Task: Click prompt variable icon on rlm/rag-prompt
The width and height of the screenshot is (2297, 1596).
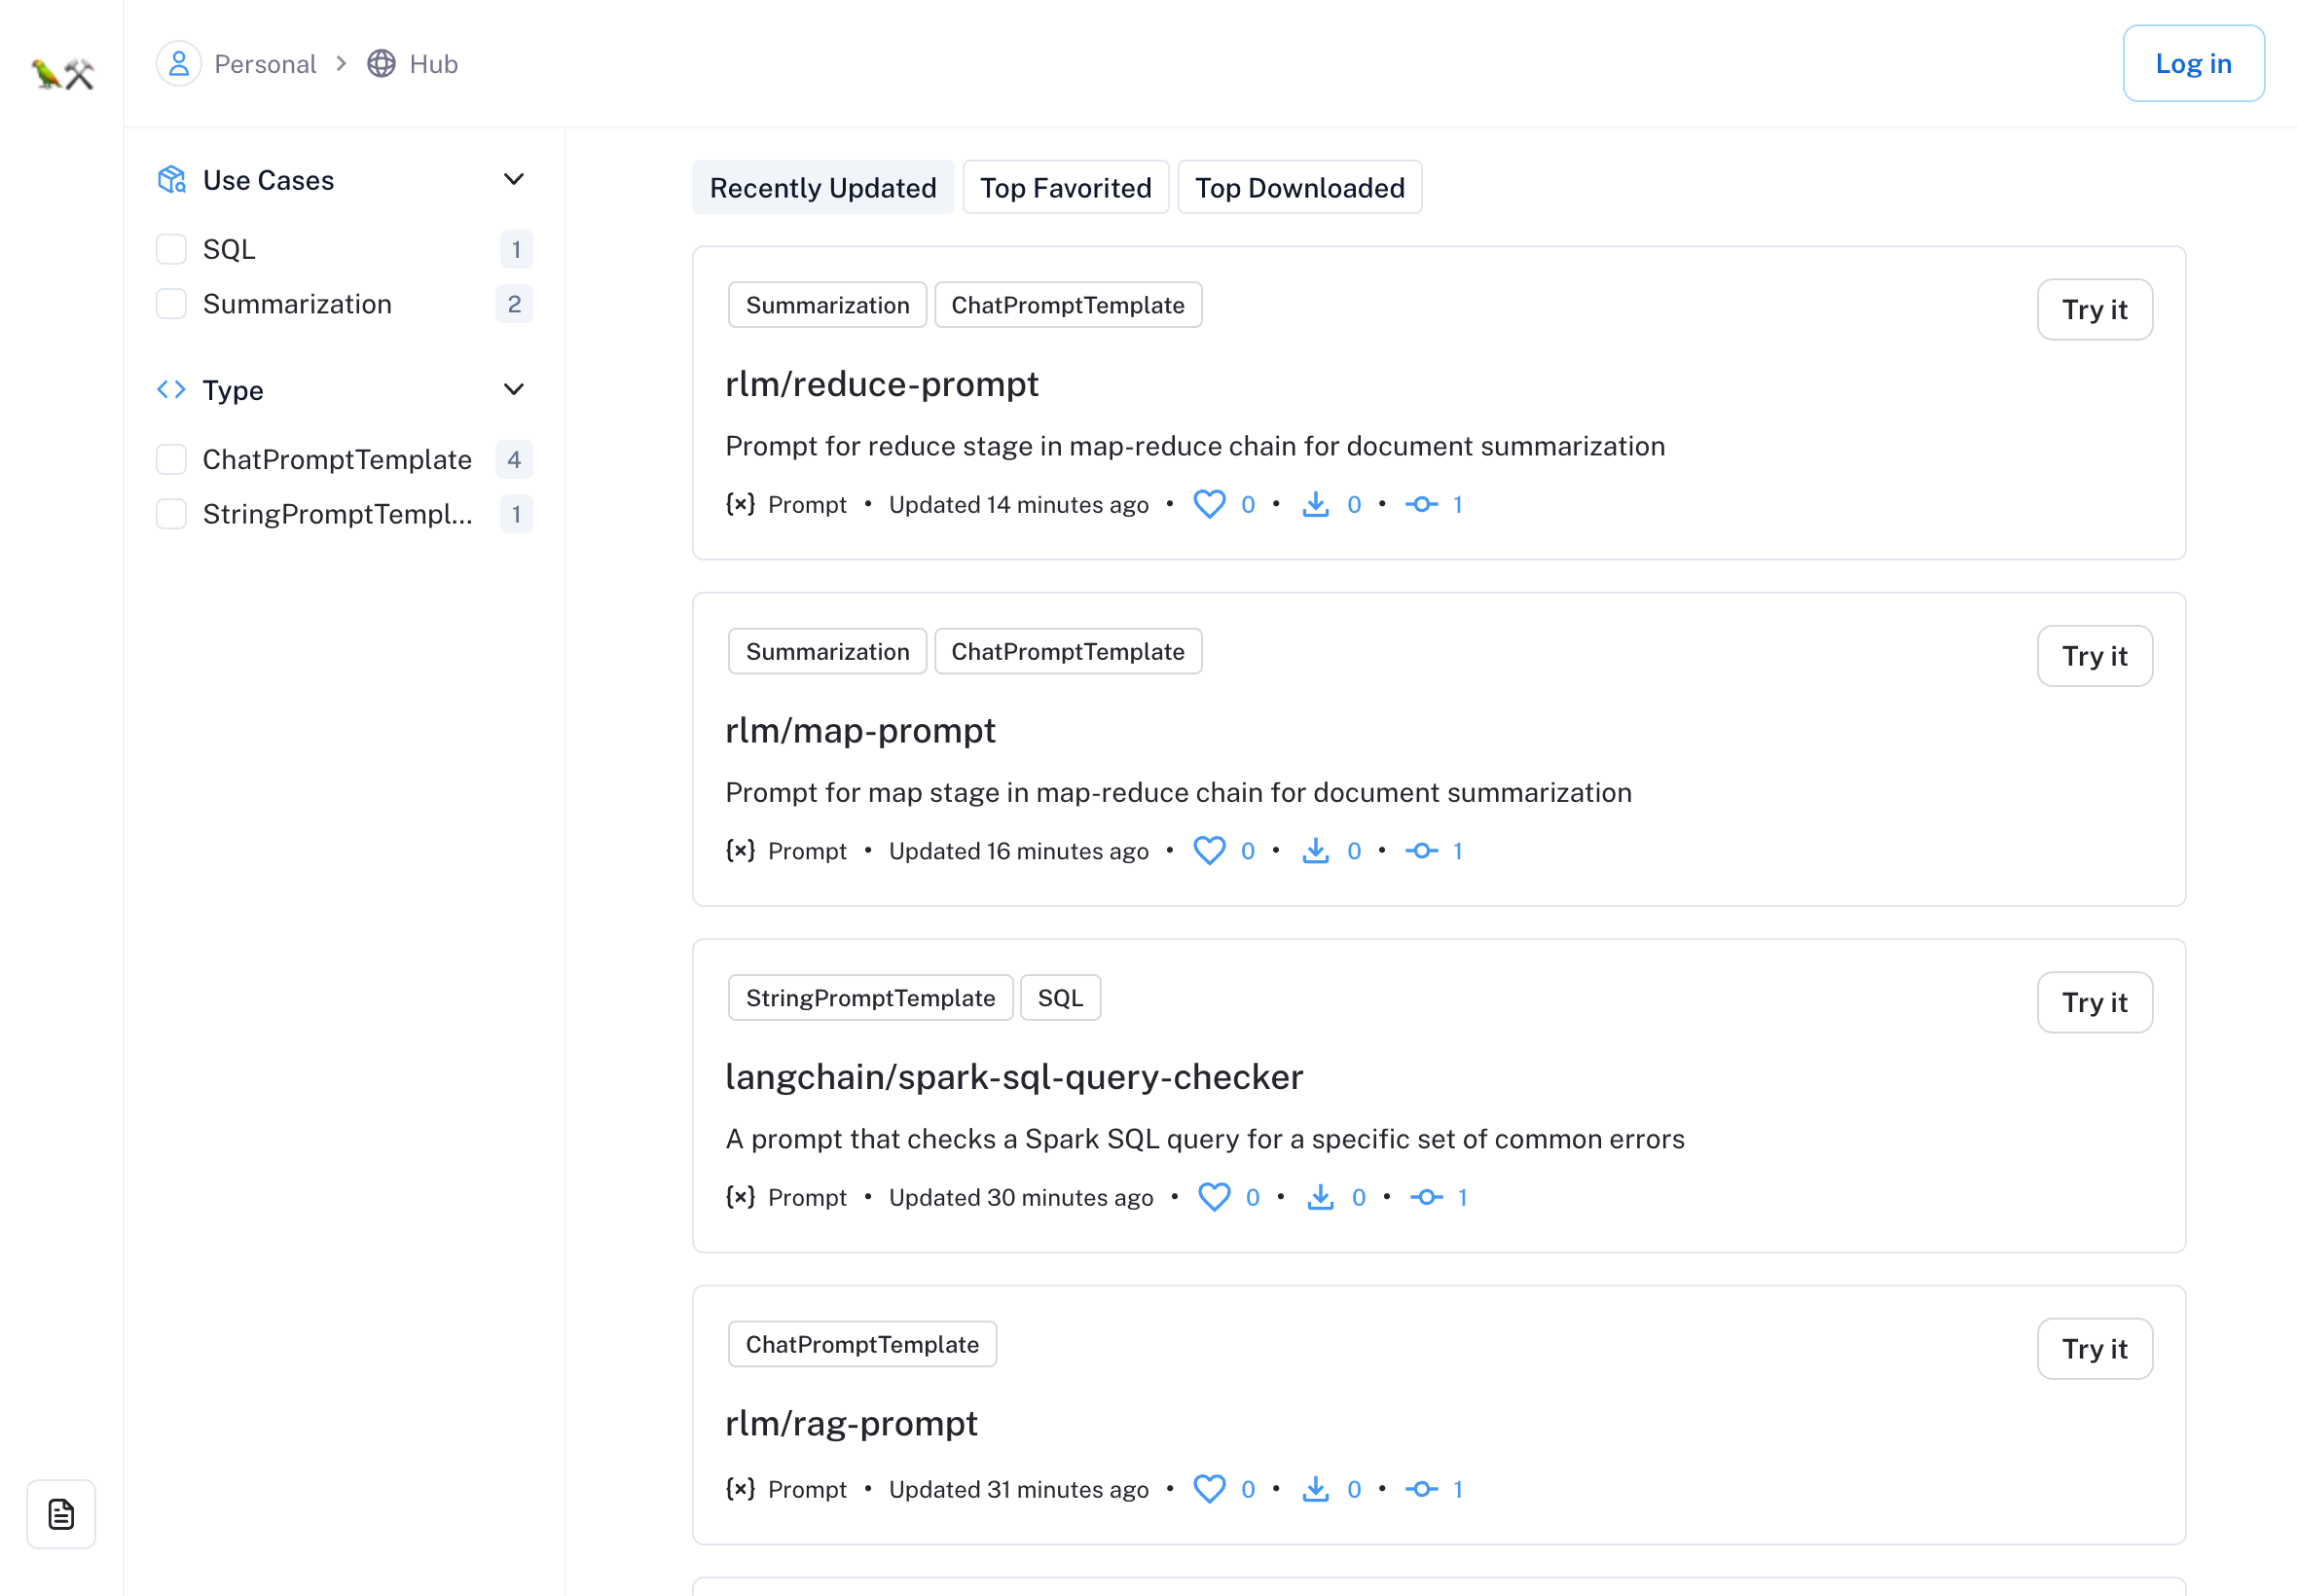Action: 740,1489
